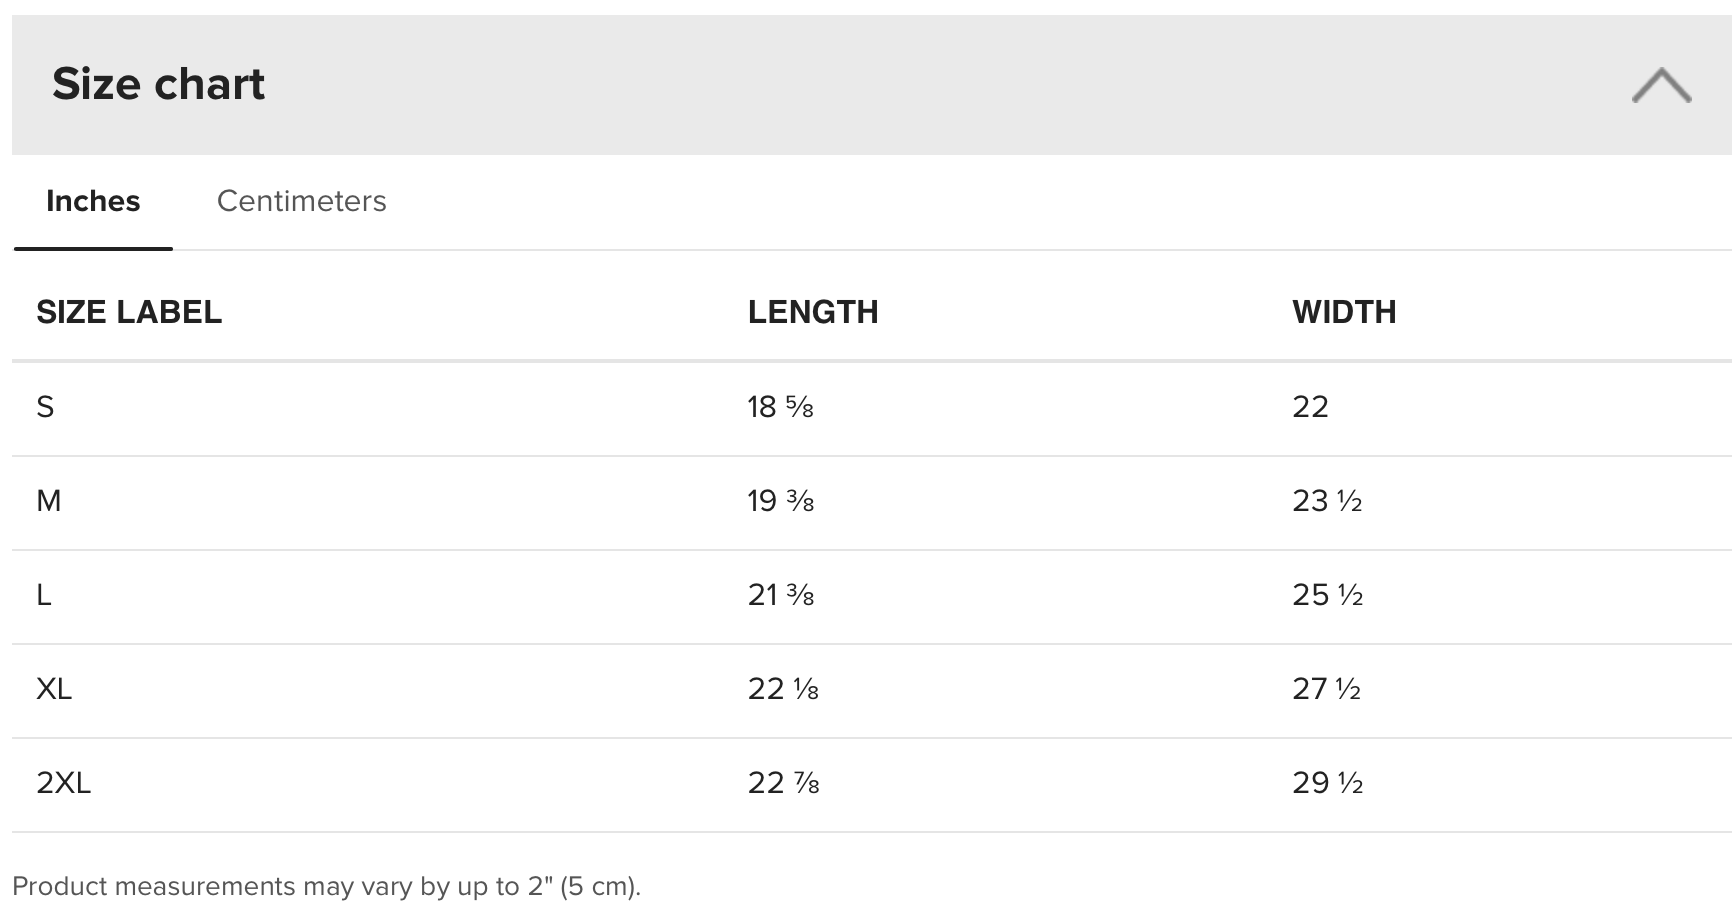Click the product measurements disclaimer text
Screen dimensions: 1736x912
pos(326,887)
